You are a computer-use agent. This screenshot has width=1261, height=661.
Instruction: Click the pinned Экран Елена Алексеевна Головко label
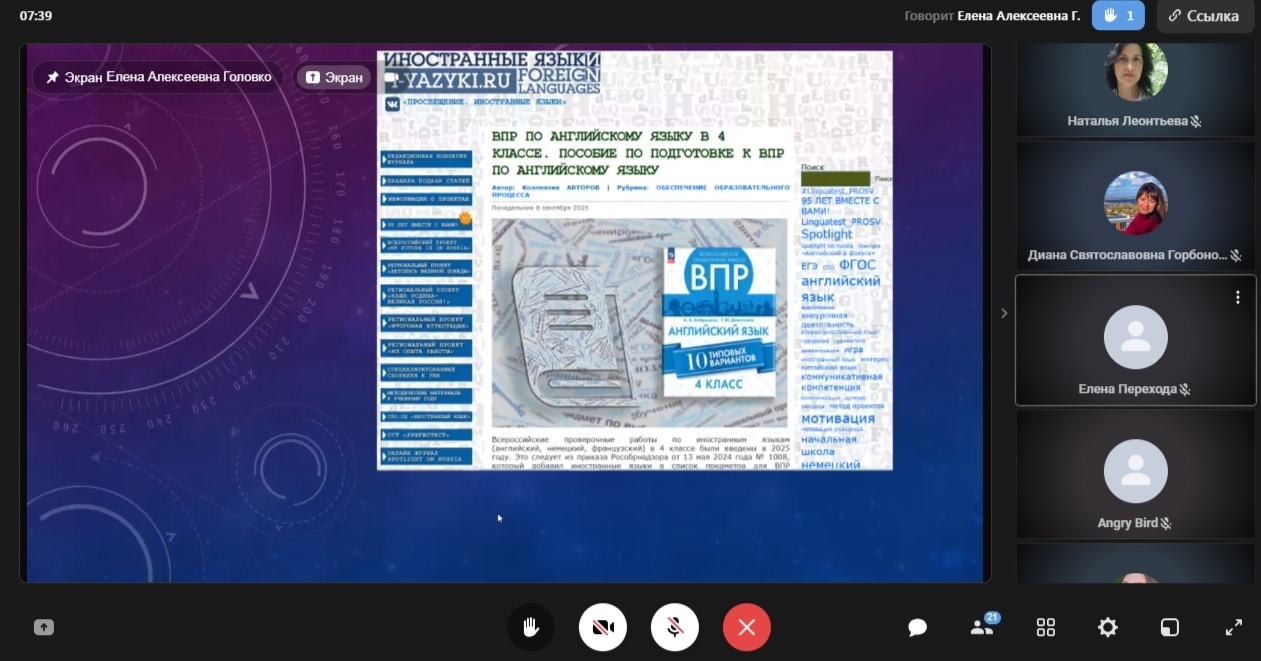click(159, 77)
